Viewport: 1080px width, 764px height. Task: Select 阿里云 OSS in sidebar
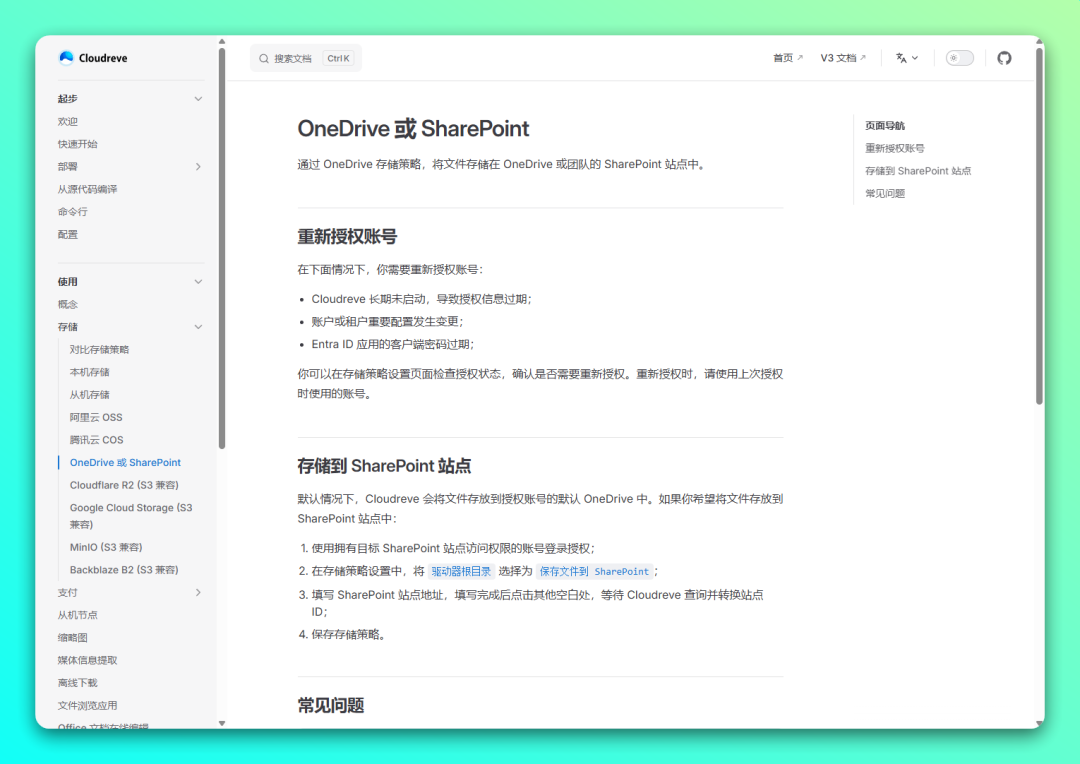tap(96, 417)
